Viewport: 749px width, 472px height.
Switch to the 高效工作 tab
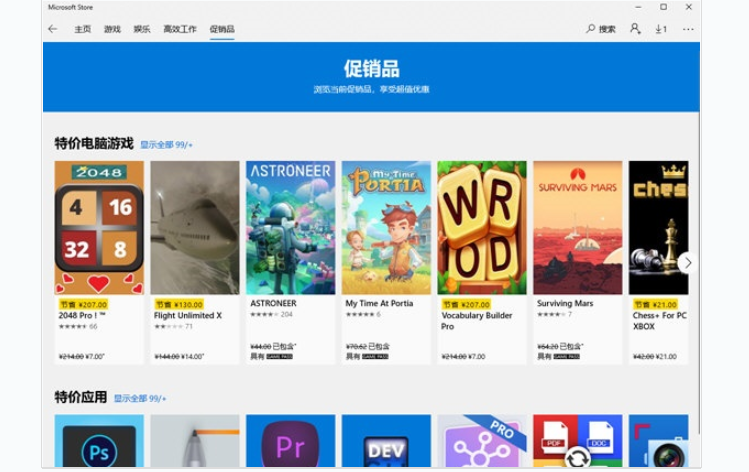pos(180,29)
